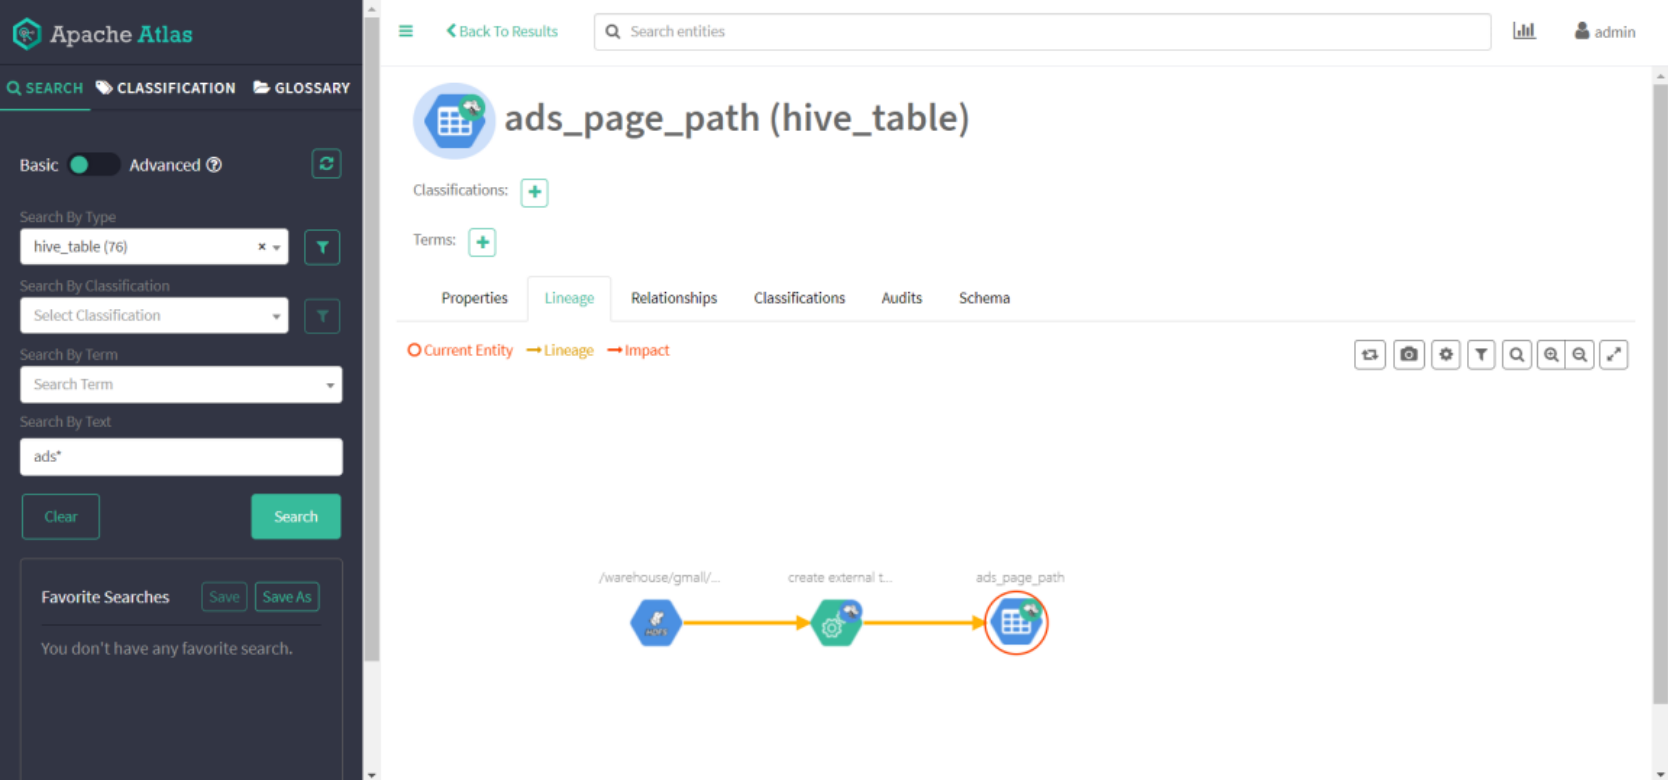Zoom in on the lineage graph
Viewport: 1668px width, 780px height.
pos(1551,355)
